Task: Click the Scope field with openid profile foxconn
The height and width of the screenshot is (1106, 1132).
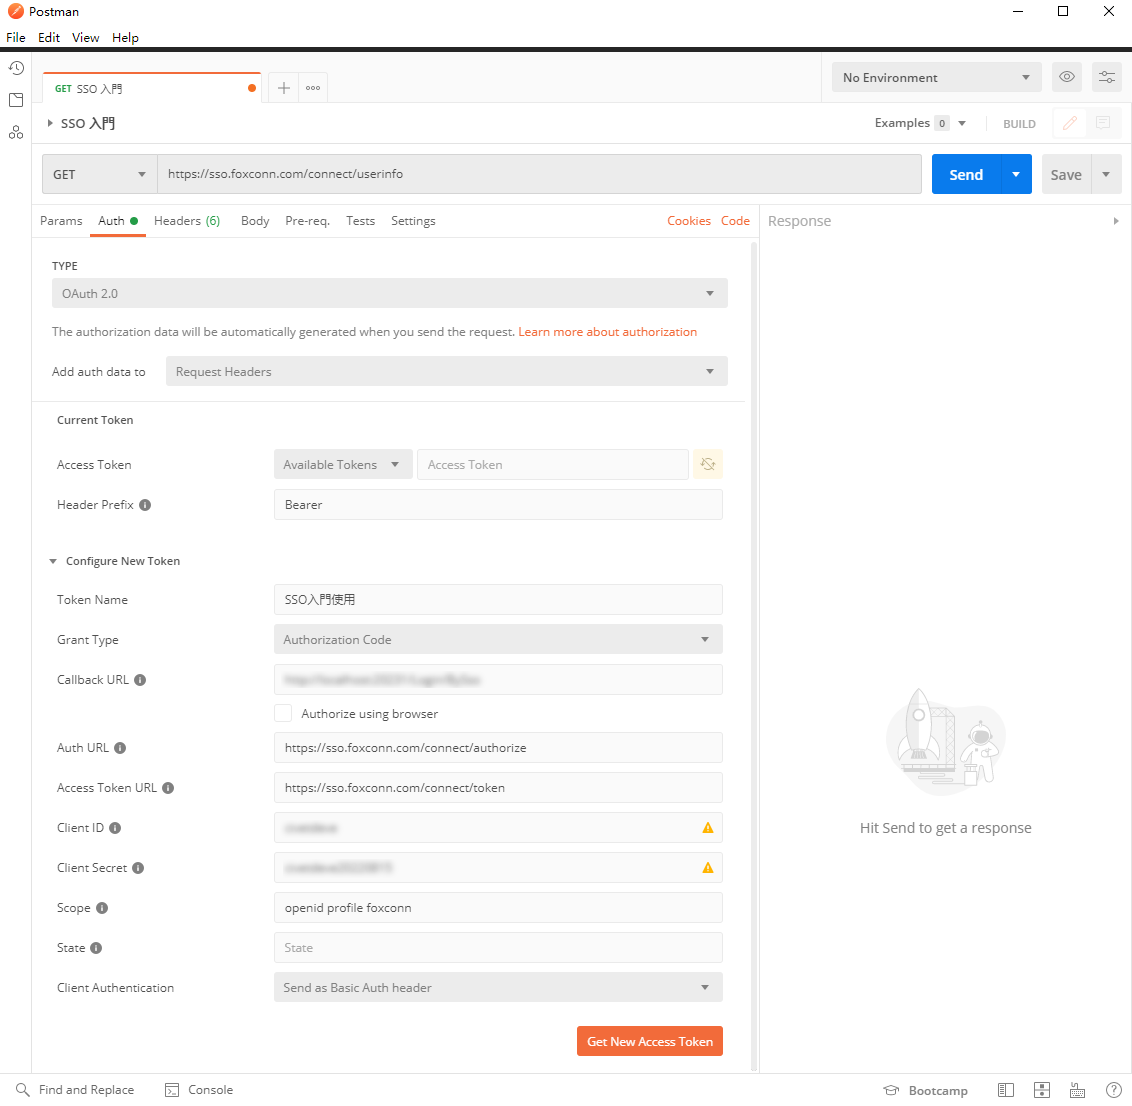Action: tap(498, 907)
